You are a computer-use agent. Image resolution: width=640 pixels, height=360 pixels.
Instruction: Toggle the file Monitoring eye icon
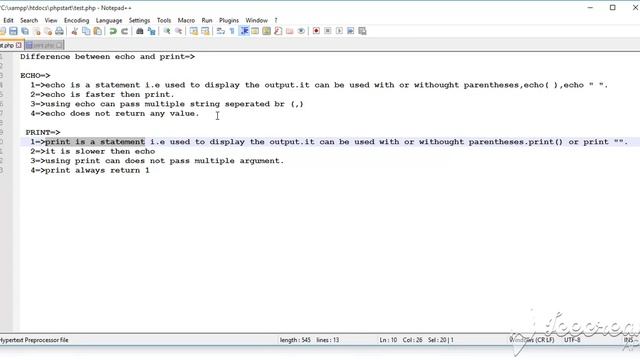(x=301, y=31)
